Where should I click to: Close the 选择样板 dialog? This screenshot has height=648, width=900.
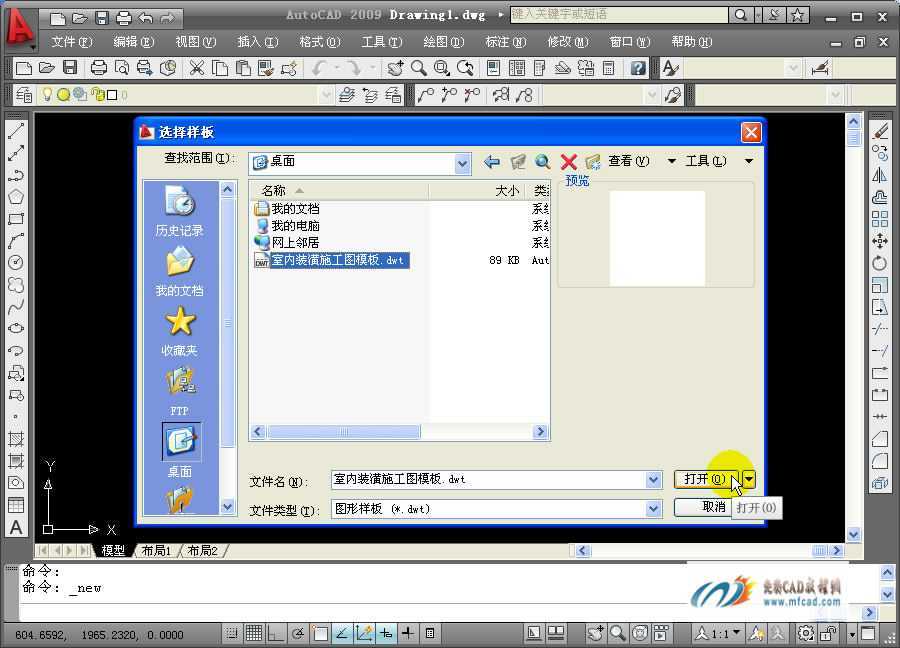point(751,133)
